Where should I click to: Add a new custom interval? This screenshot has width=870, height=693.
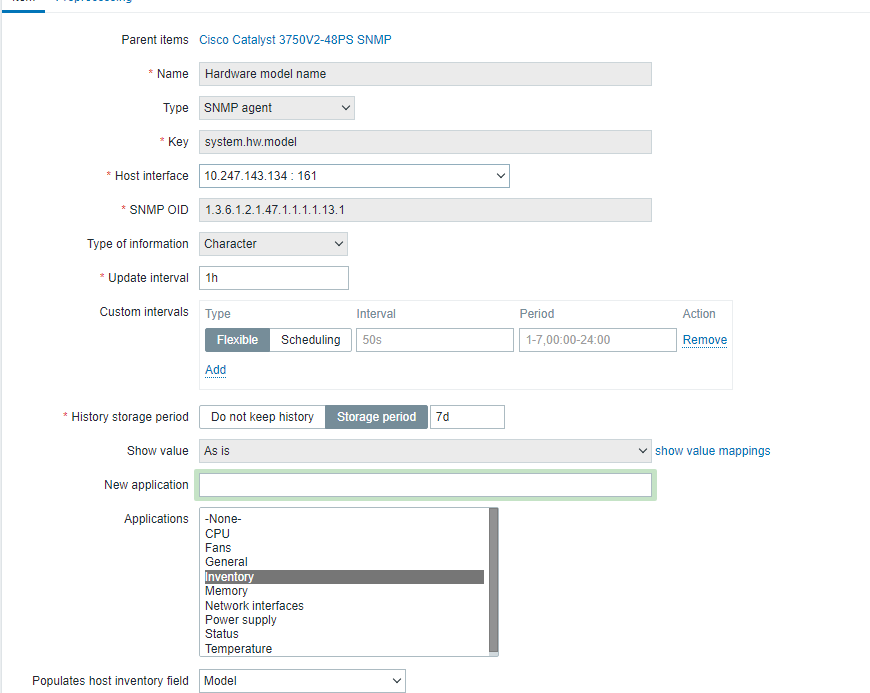(x=215, y=370)
